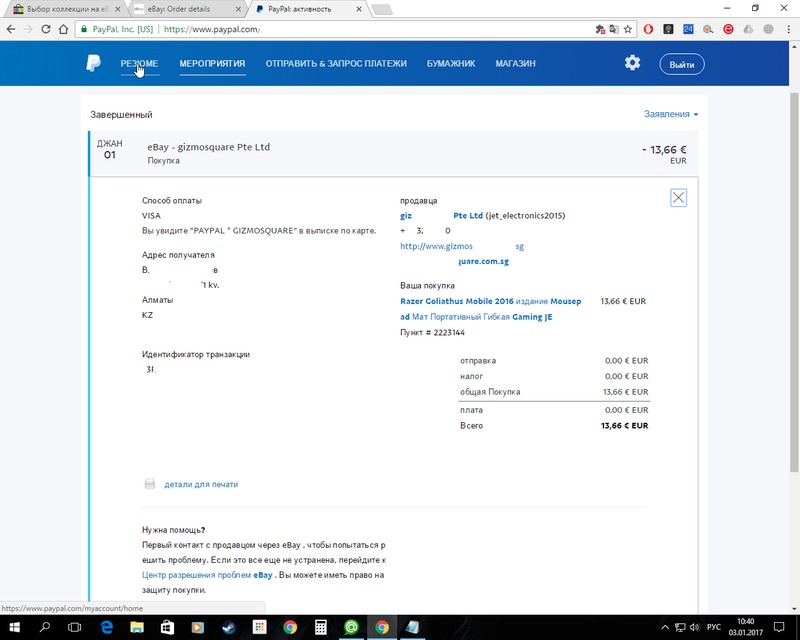Open Steam from the taskbar
The image size is (800, 640).
coord(229,627)
